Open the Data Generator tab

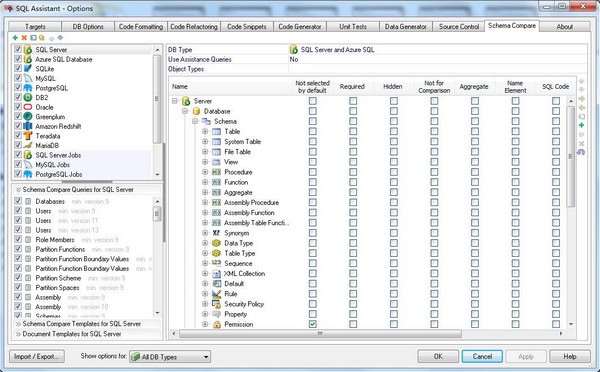point(406,26)
